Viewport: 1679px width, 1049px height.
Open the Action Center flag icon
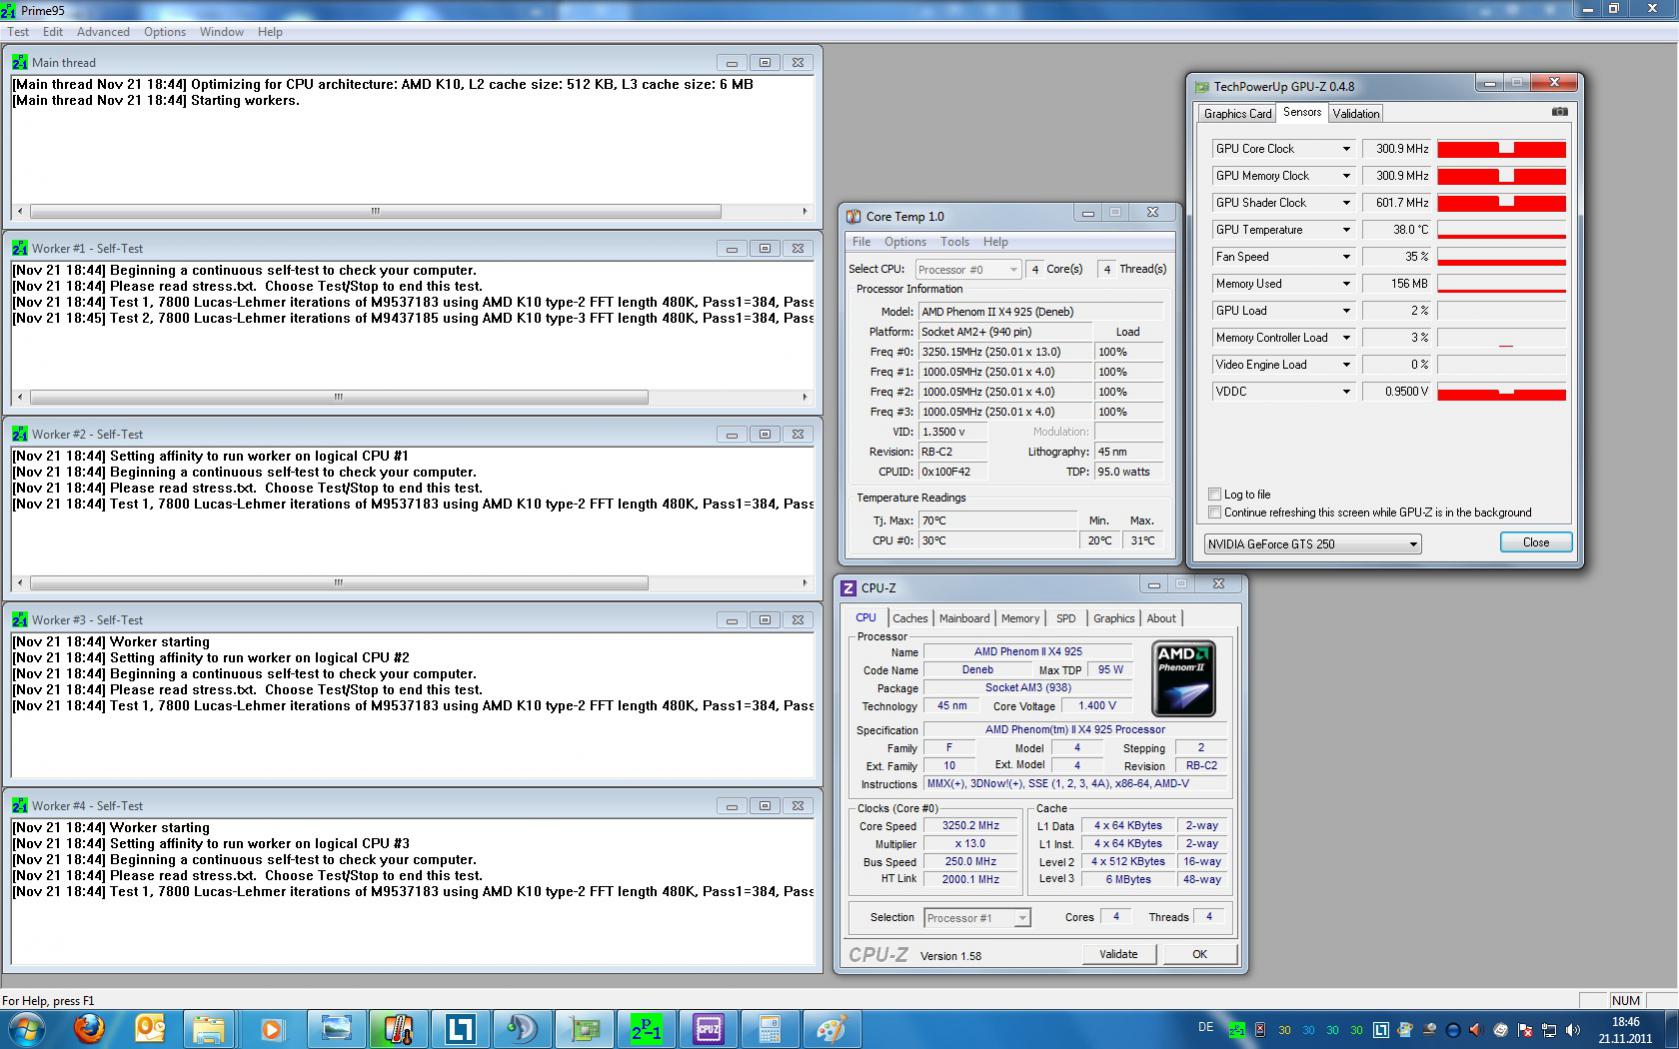[x=1525, y=1030]
